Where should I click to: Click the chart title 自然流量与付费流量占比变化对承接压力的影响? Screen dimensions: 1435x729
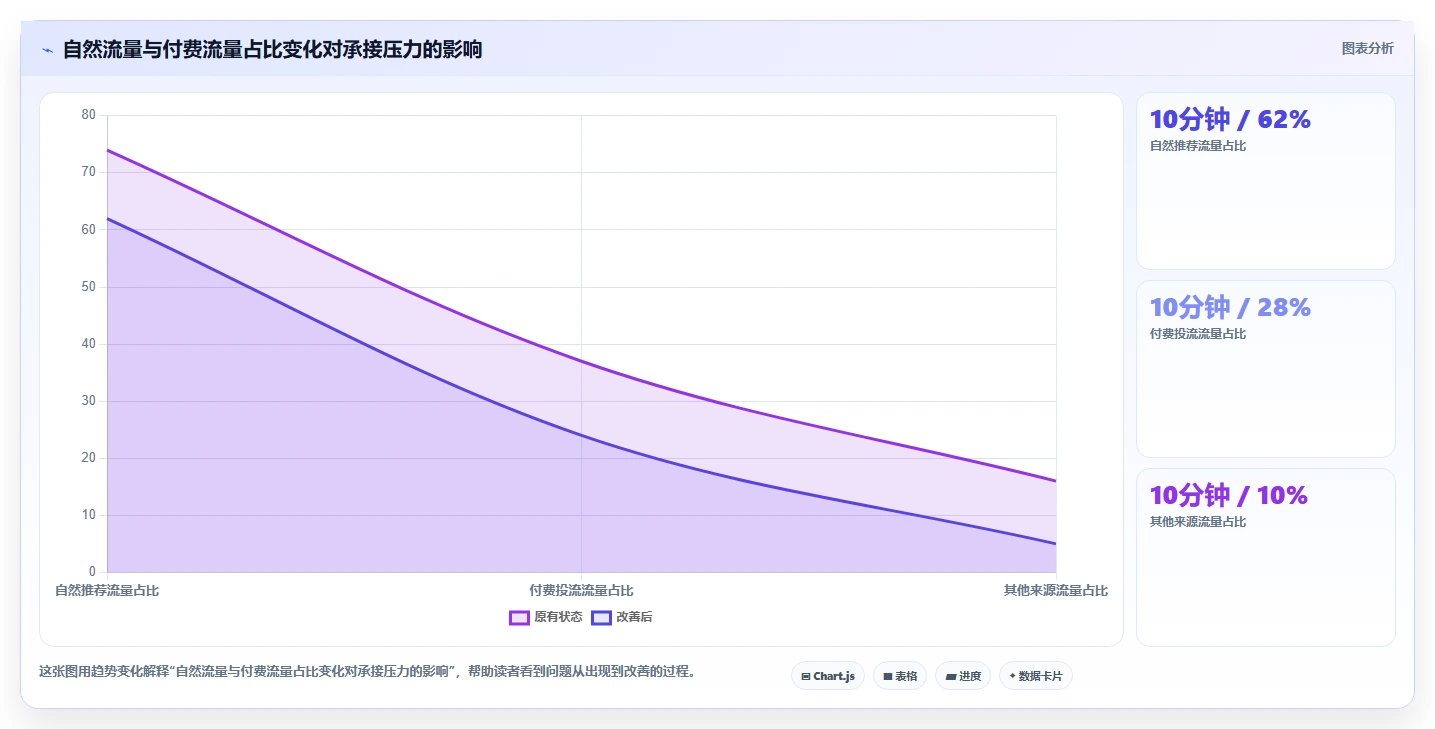pos(272,49)
